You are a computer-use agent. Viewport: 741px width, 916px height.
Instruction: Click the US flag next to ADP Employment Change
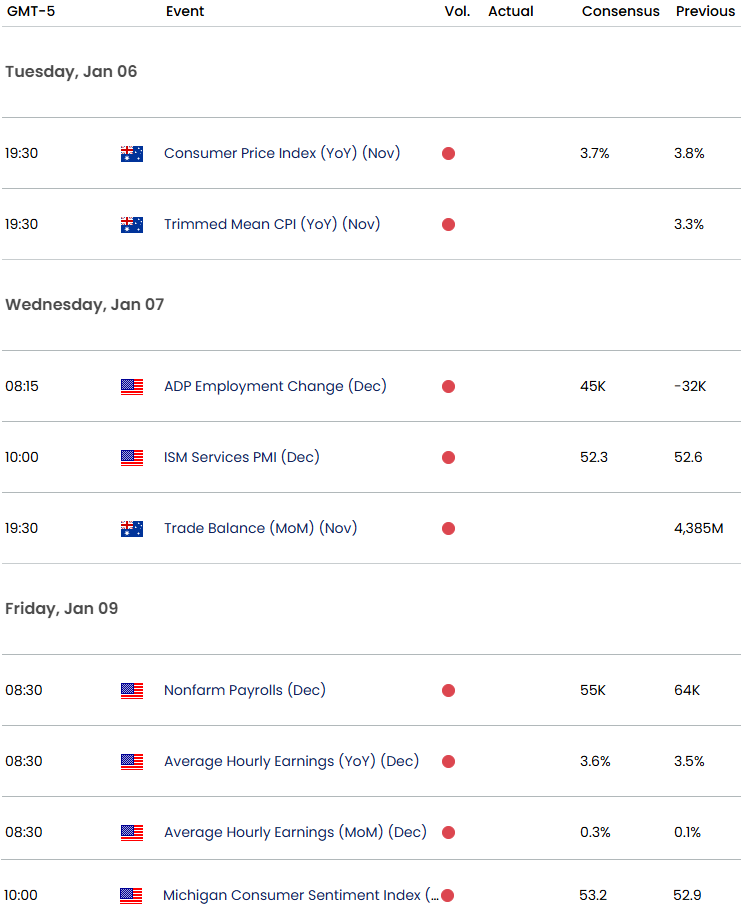(x=131, y=386)
